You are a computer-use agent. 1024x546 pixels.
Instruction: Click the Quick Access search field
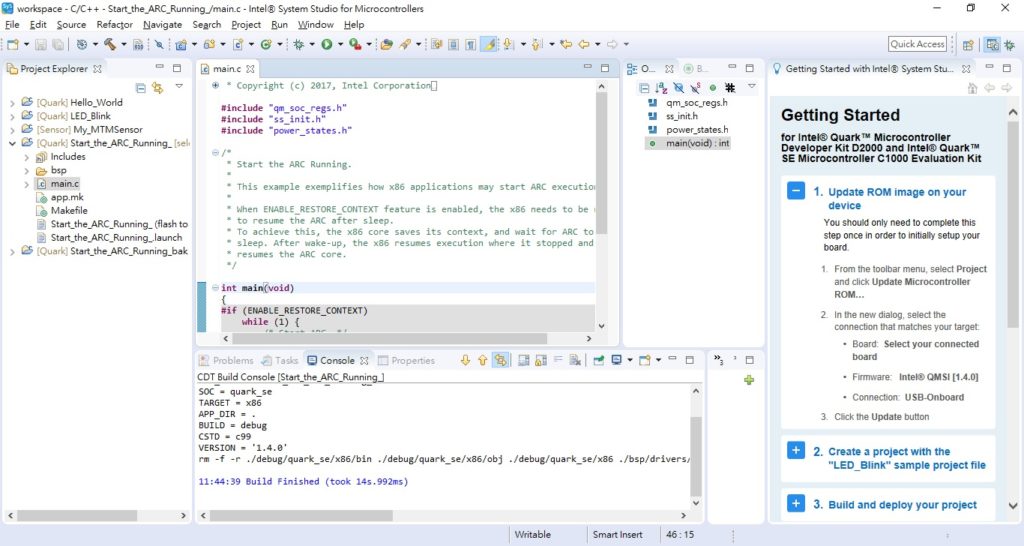coord(917,44)
